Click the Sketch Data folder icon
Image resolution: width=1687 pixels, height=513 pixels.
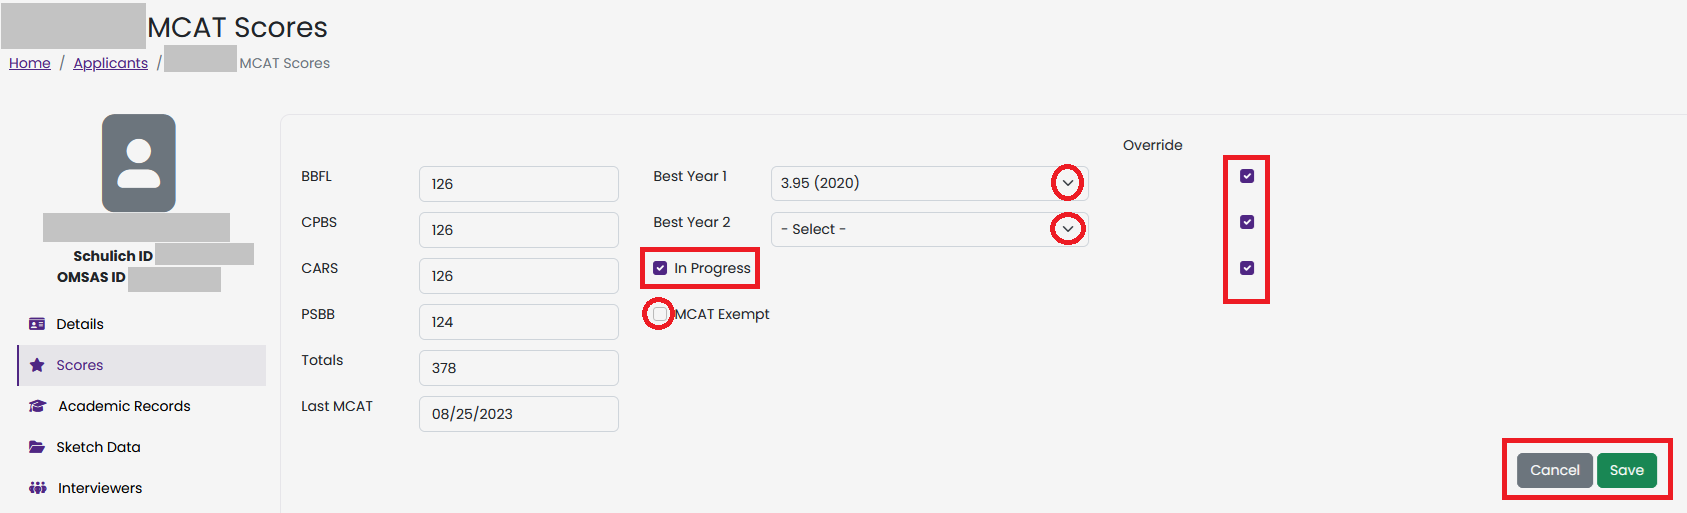[37, 447]
